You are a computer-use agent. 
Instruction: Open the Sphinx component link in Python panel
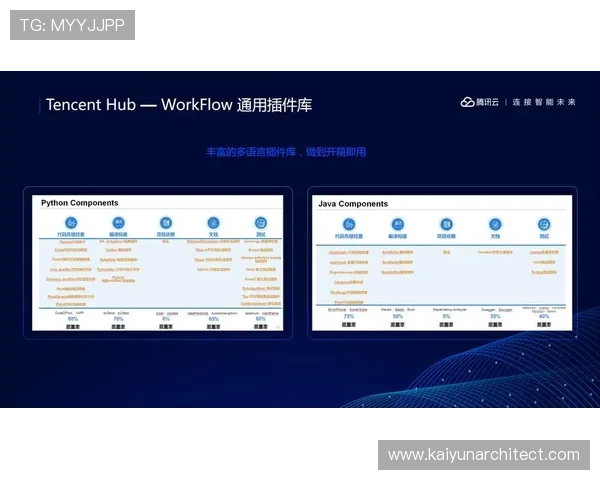pos(213,269)
